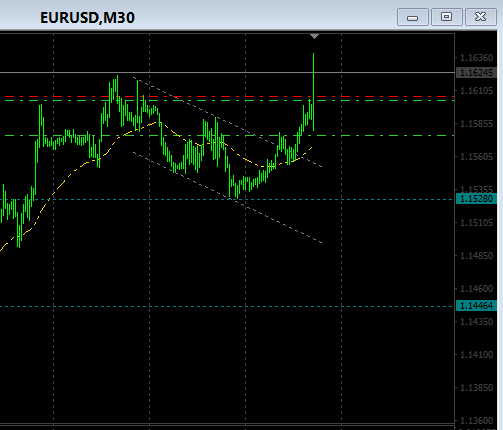Image resolution: width=503 pixels, height=430 pixels.
Task: Close the EURUSD,M30 chart window
Action: (x=481, y=17)
